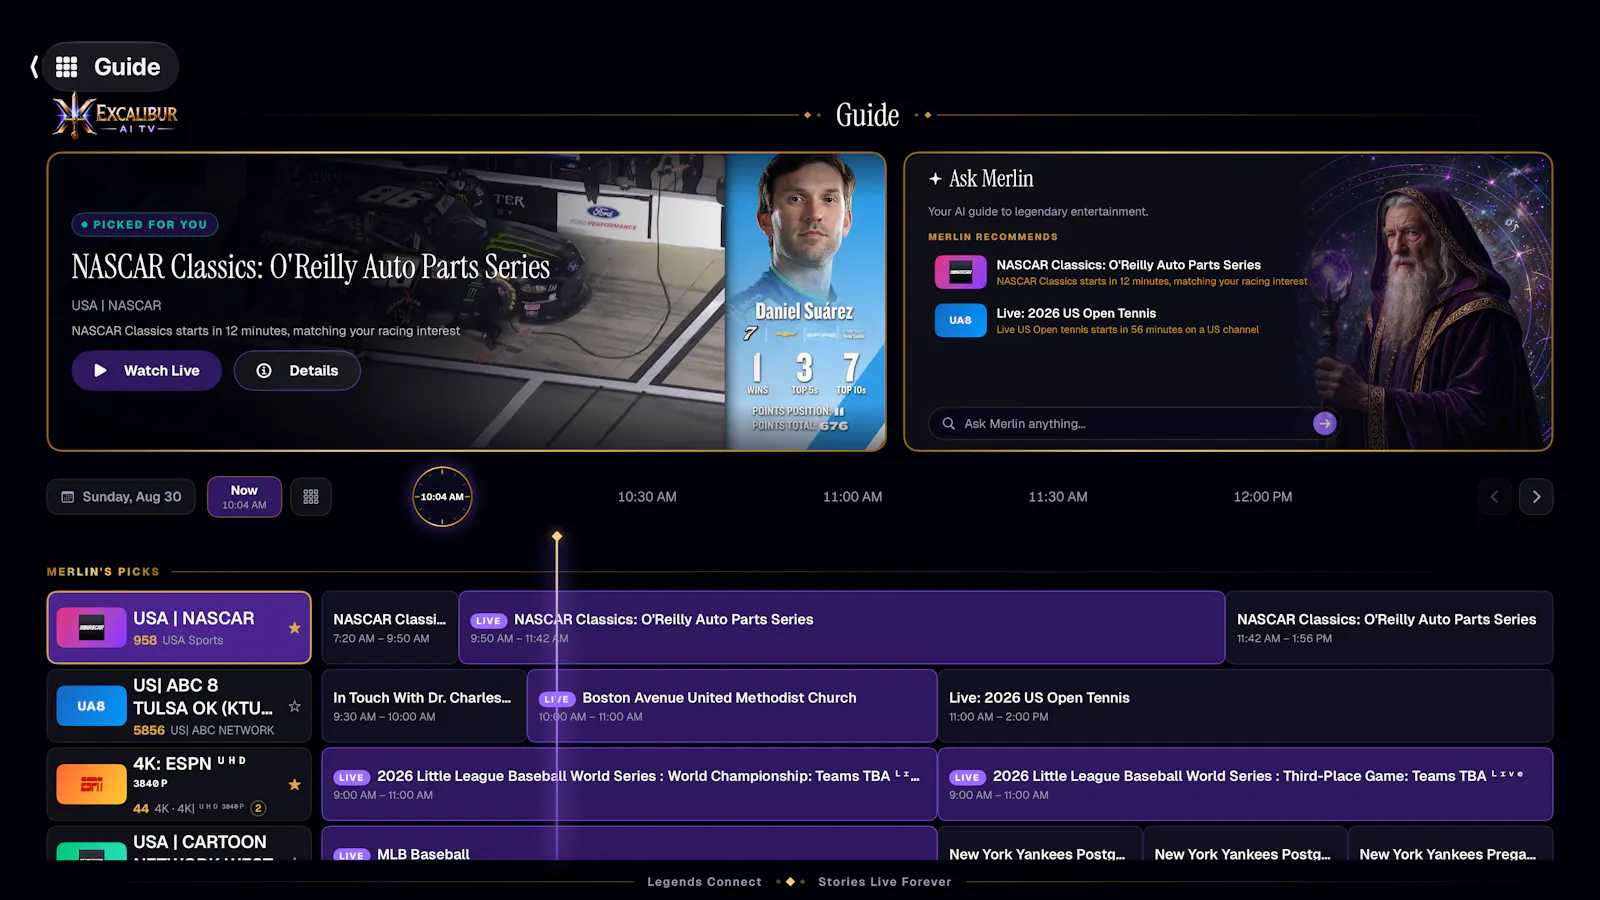
Task: Select the 10:30 AM time slot
Action: pyautogui.click(x=647, y=497)
